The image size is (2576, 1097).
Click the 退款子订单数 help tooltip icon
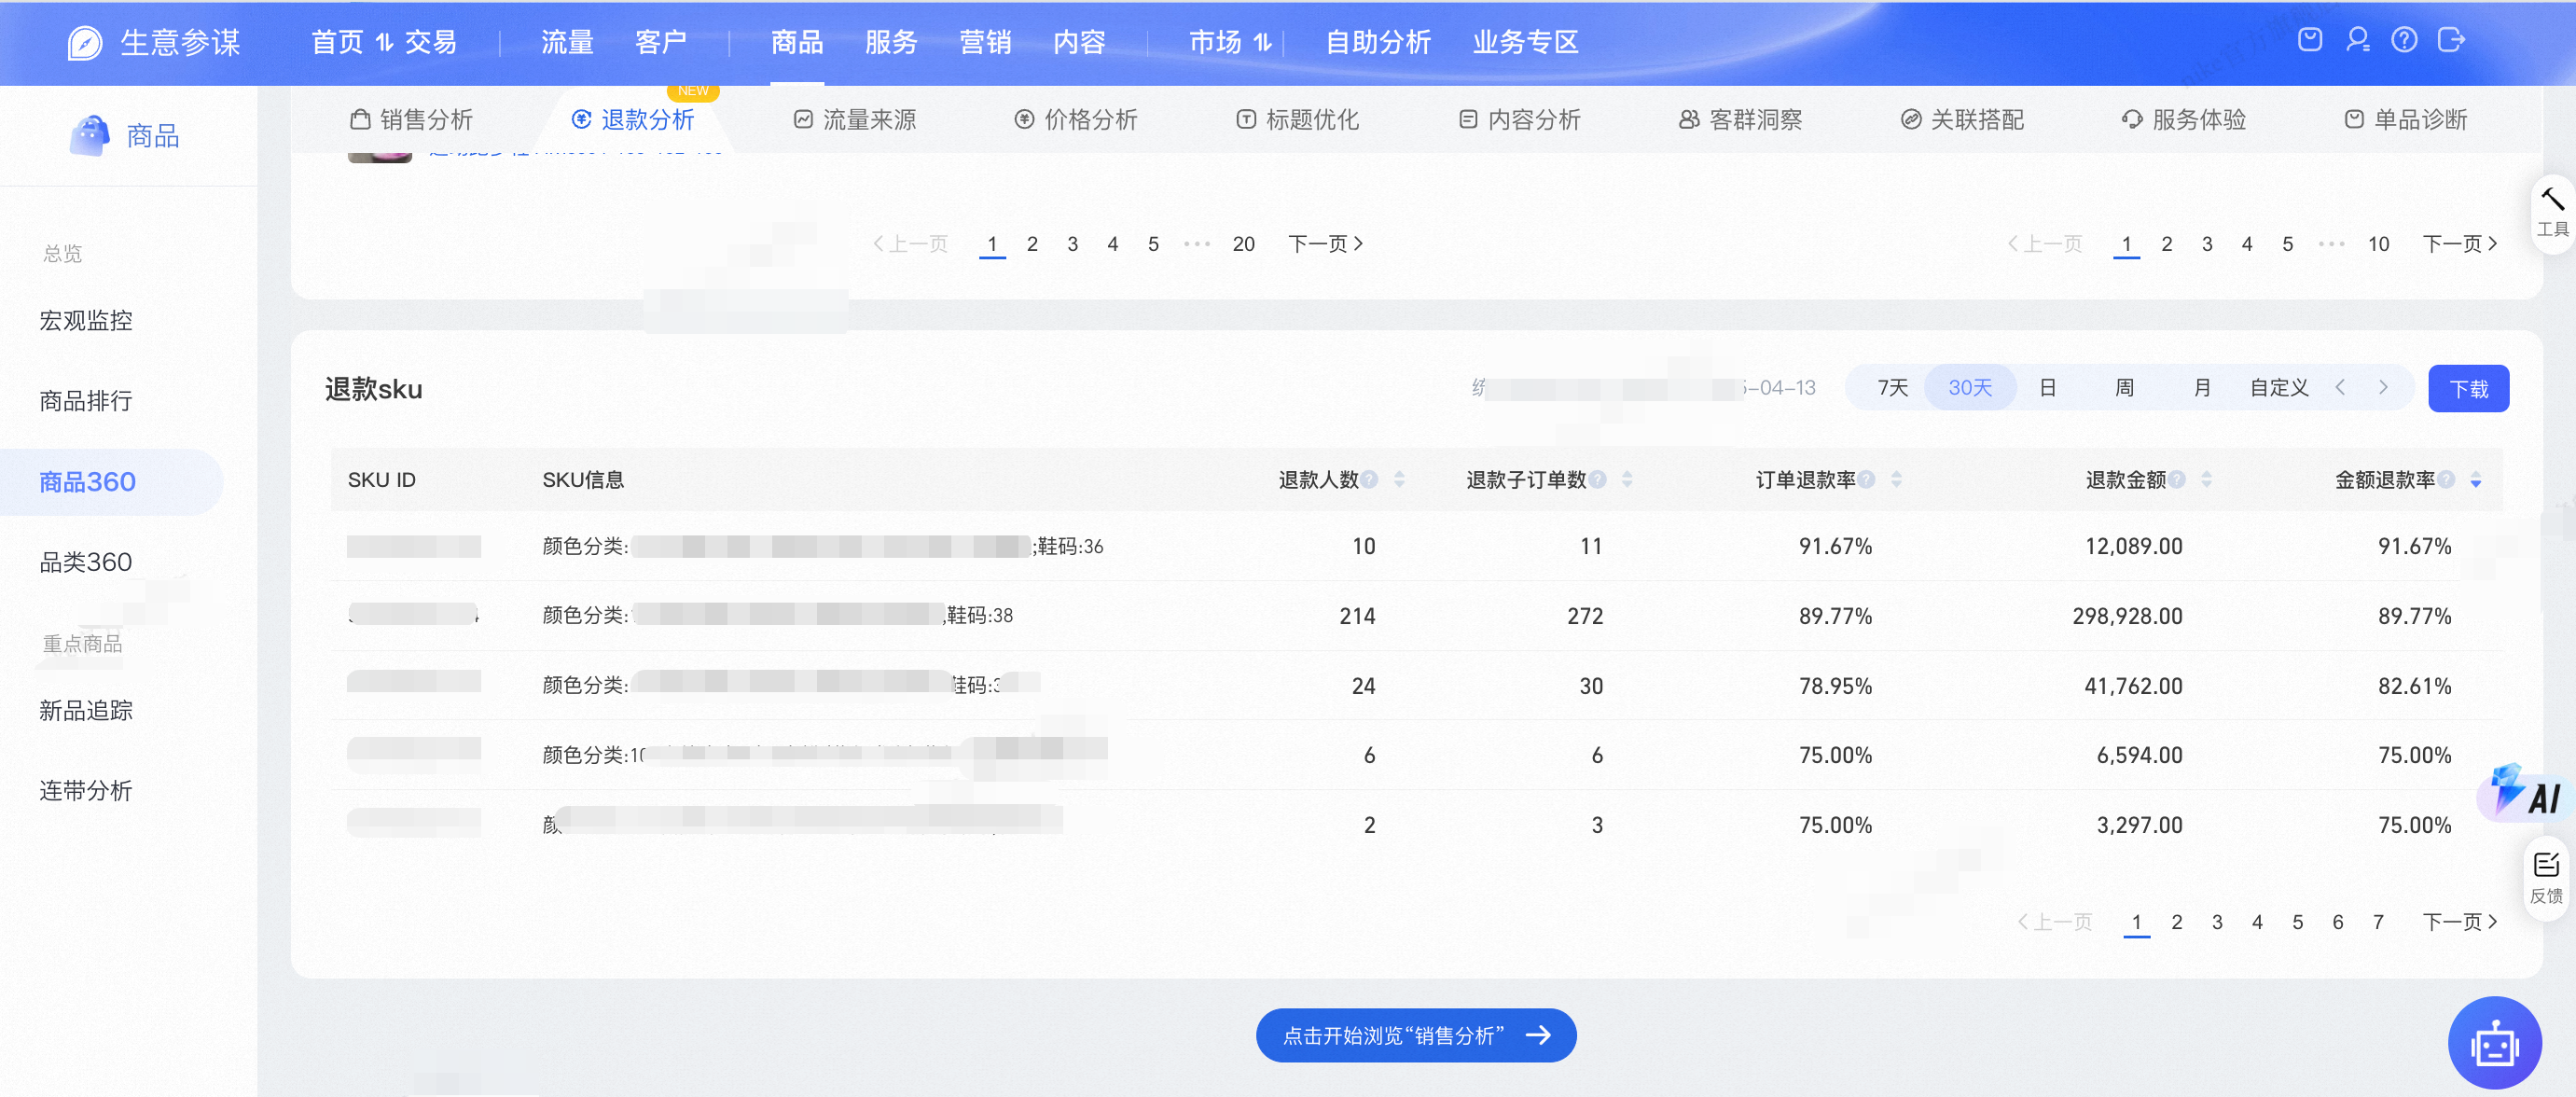tap(1598, 479)
